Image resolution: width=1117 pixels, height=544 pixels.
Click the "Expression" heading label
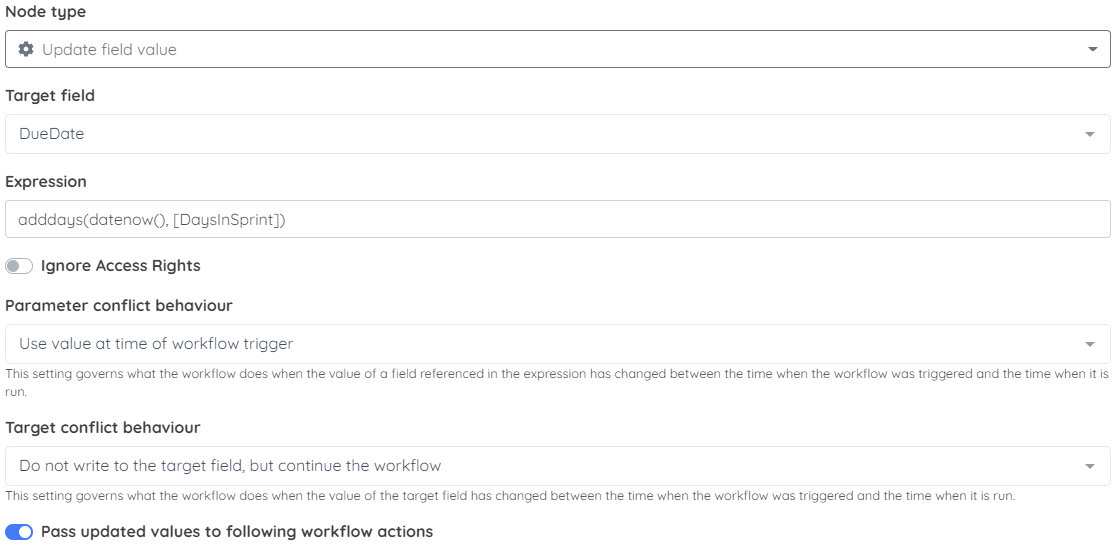pyautogui.click(x=46, y=182)
